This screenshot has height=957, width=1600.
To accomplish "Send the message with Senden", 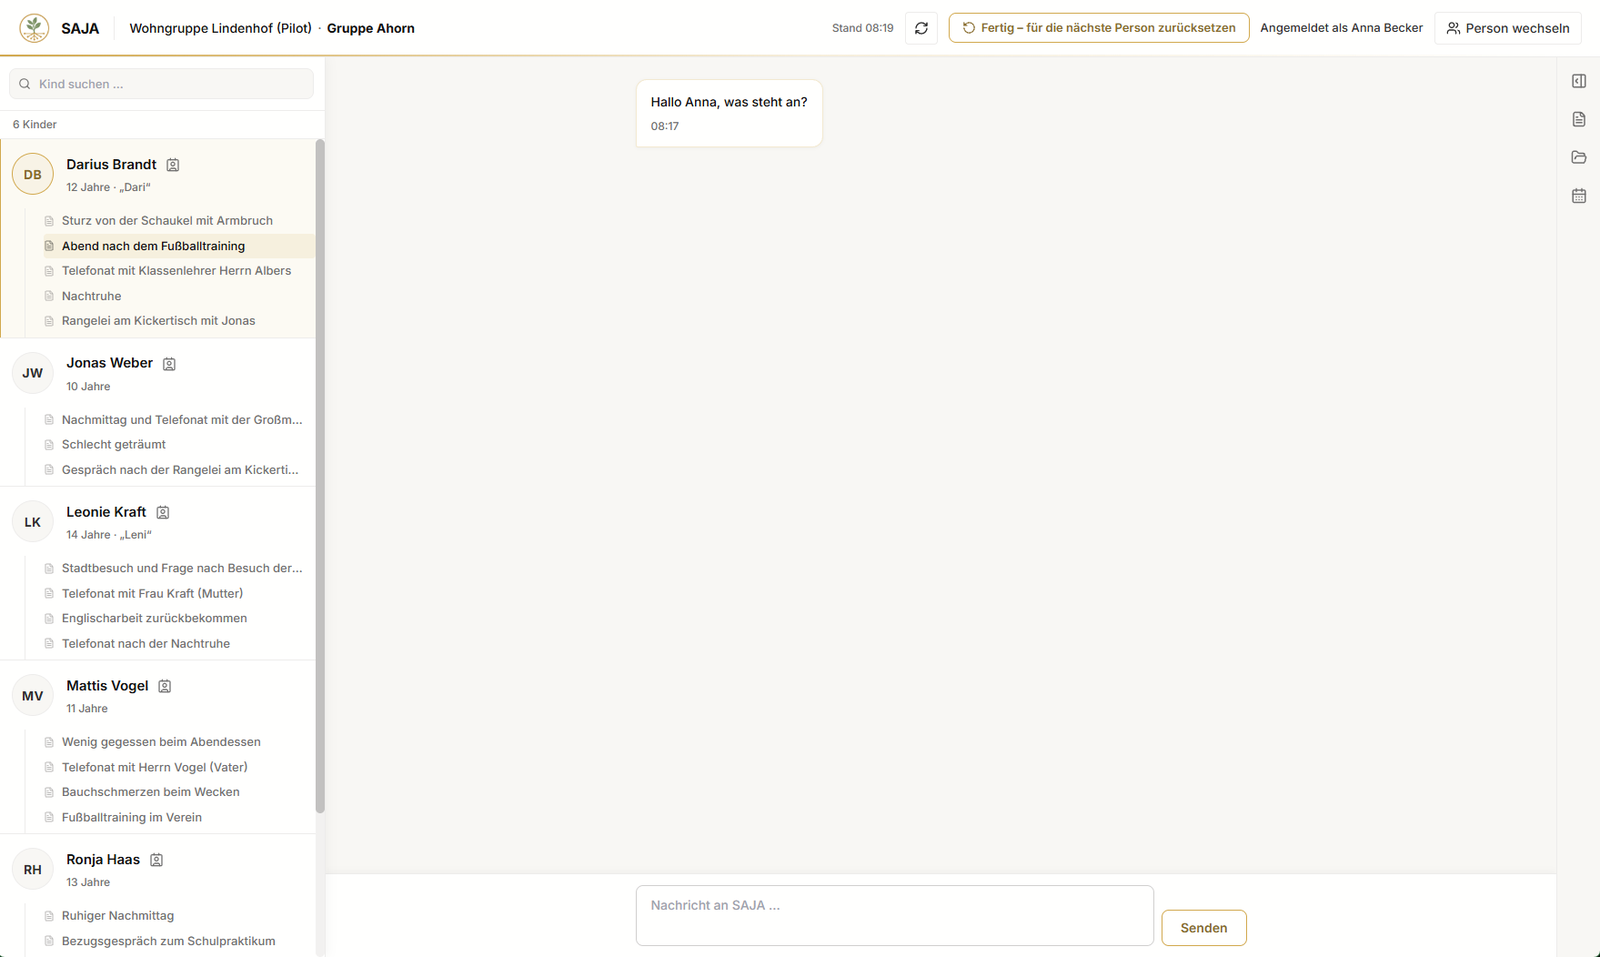I will tap(1204, 928).
